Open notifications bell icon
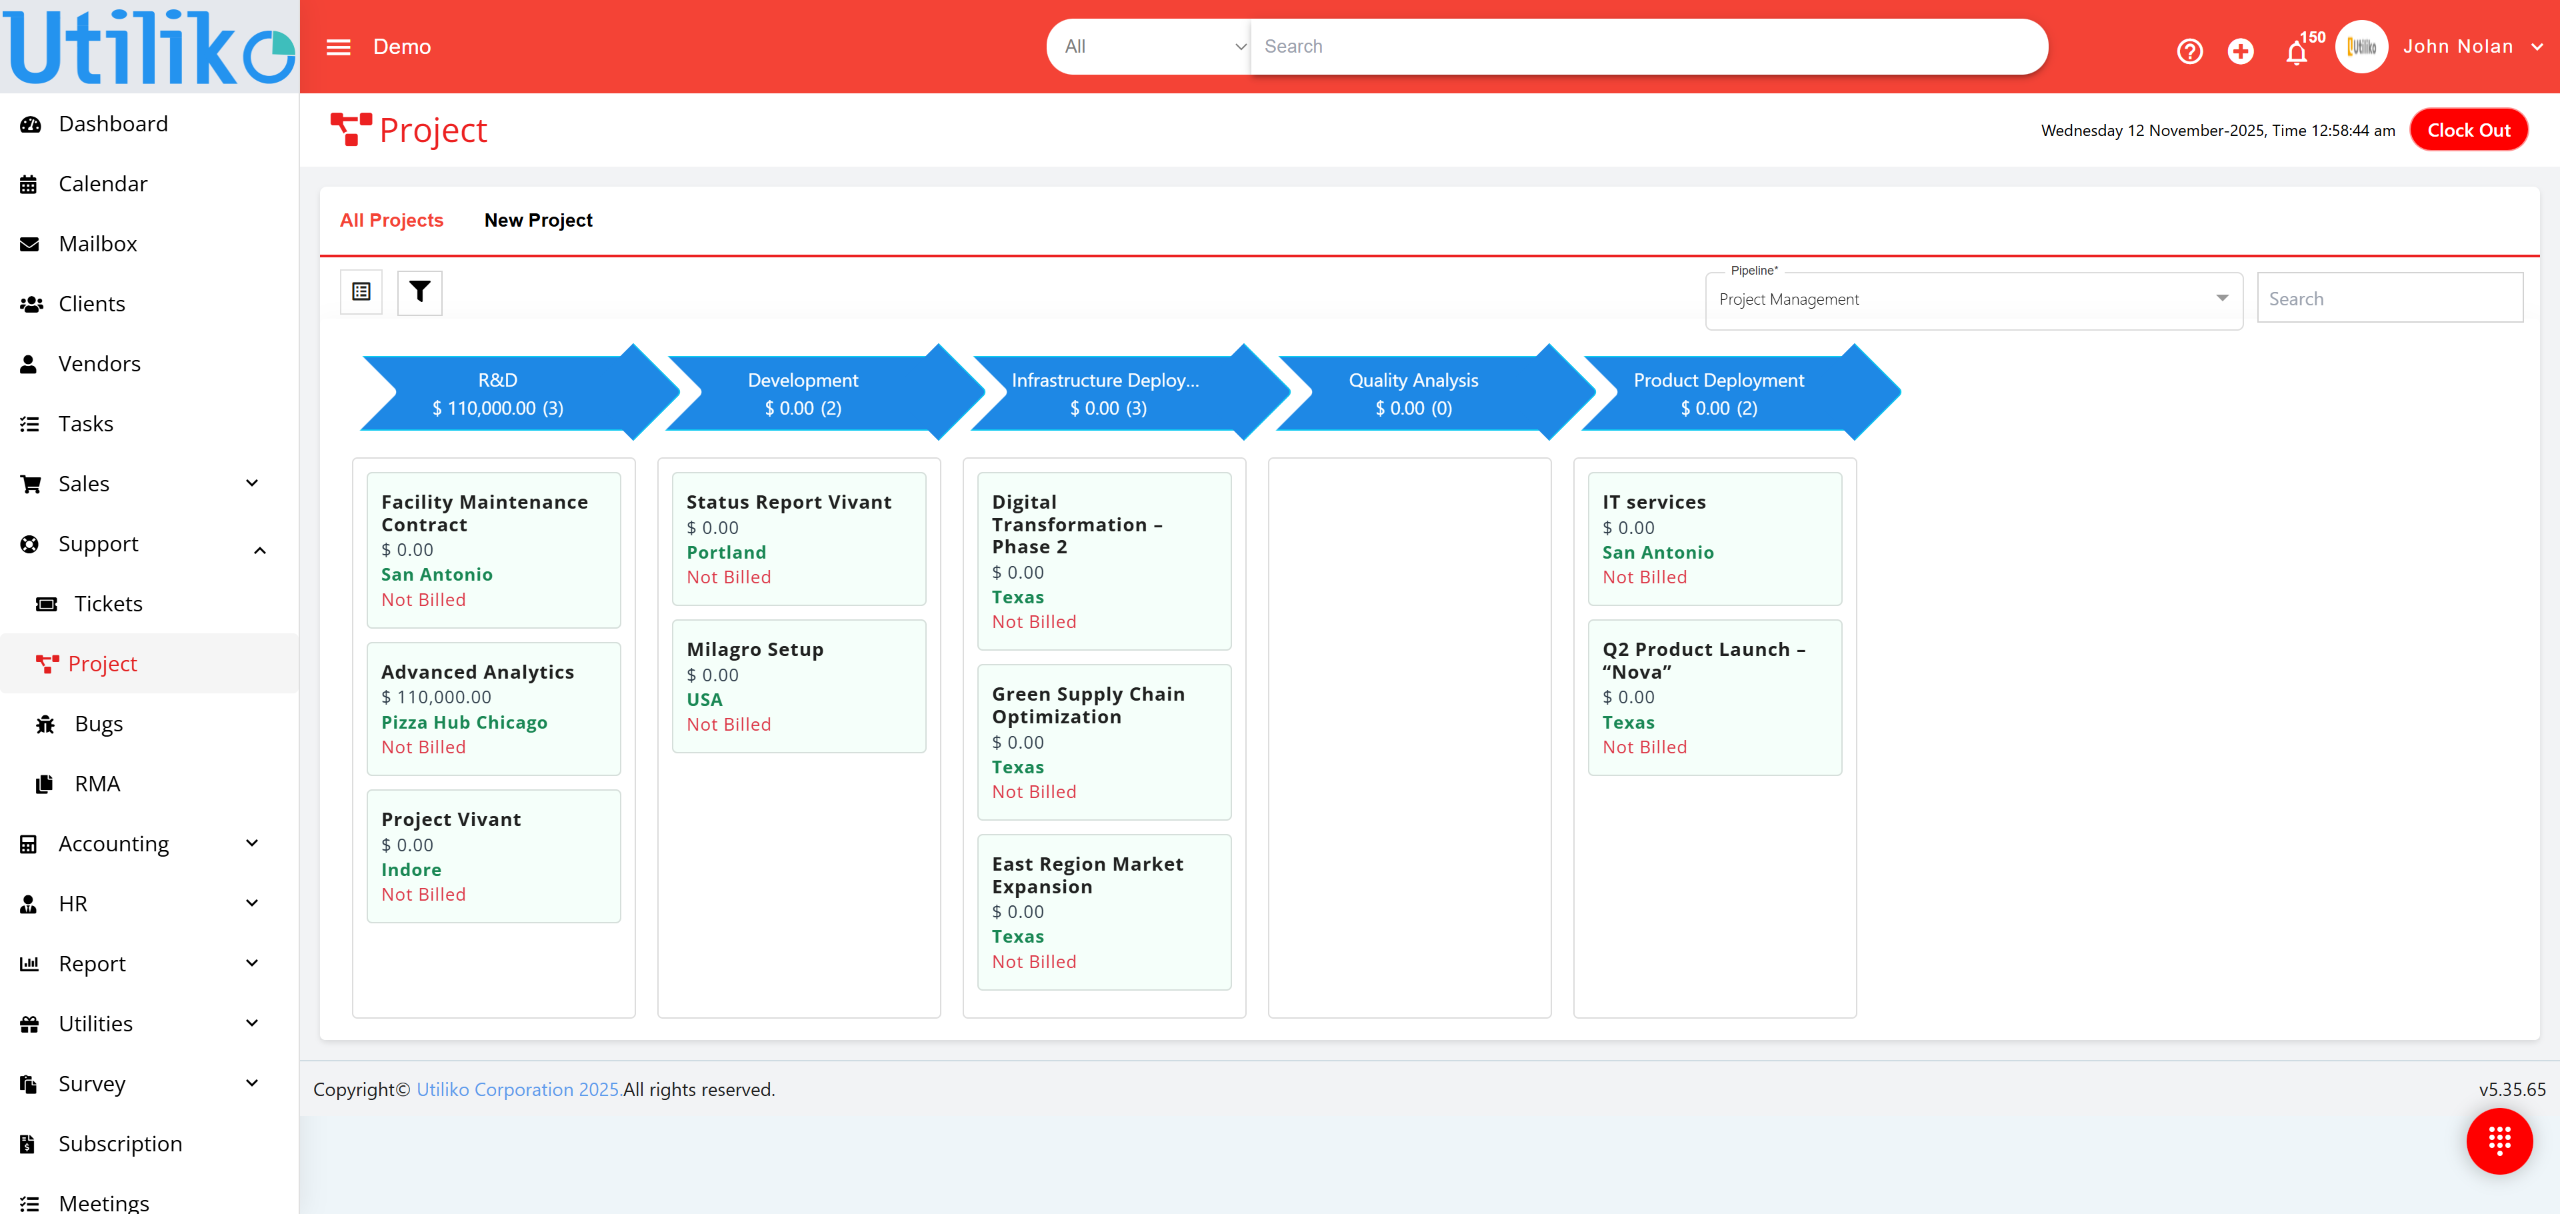 click(x=2296, y=52)
